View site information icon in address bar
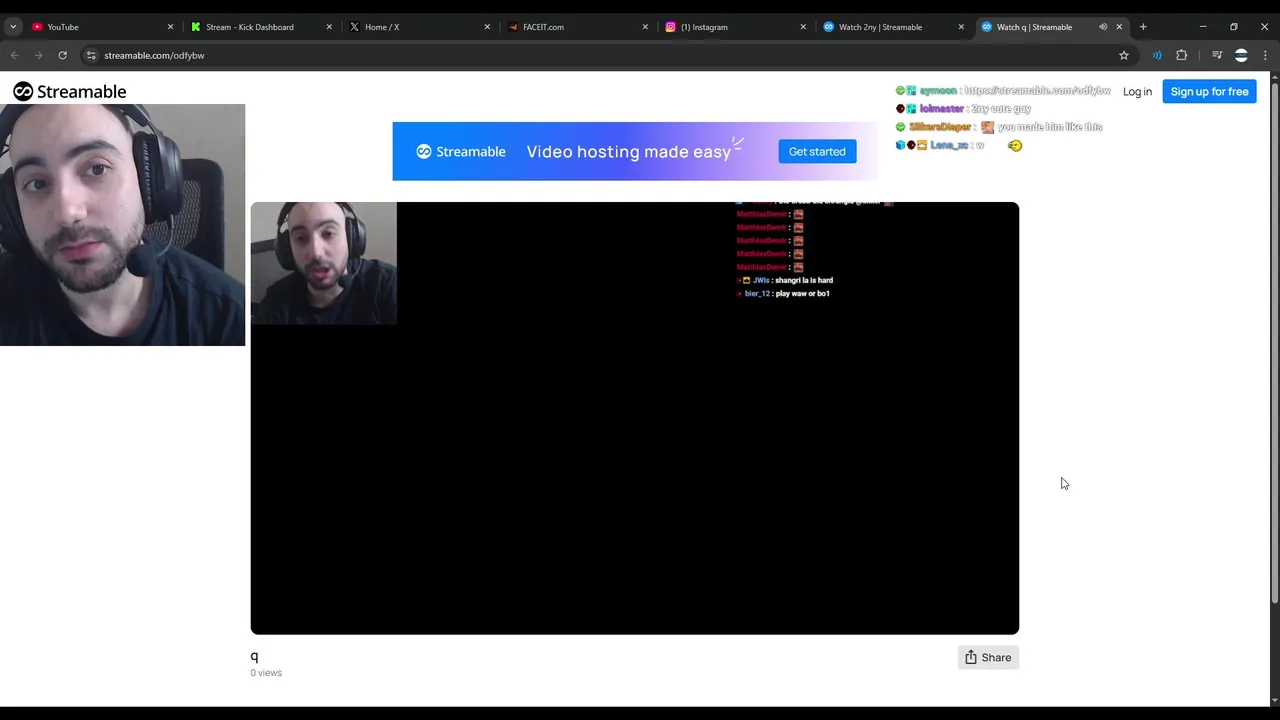The image size is (1280, 720). point(91,55)
